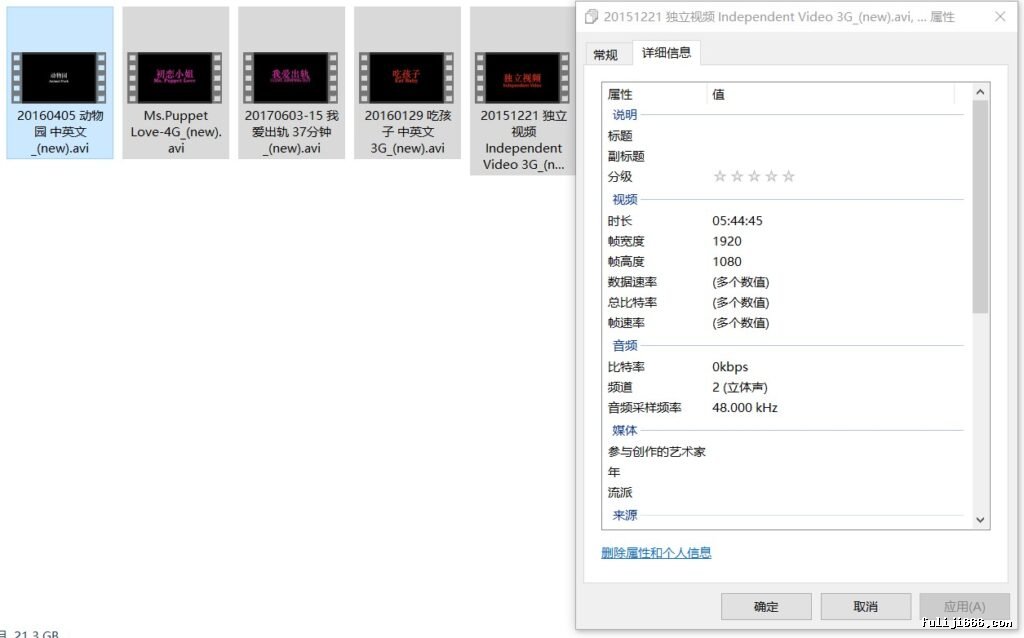The height and width of the screenshot is (638, 1024).
Task: Click the 来源 section heading
Action: 624,515
